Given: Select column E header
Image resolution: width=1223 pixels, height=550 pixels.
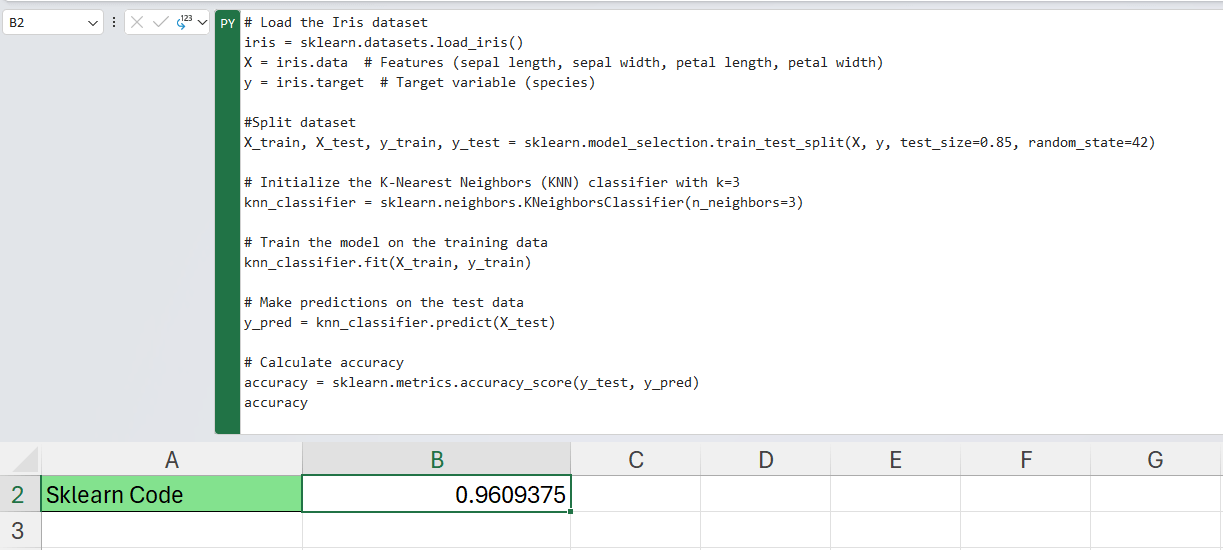Looking at the screenshot, I should point(895,460).
